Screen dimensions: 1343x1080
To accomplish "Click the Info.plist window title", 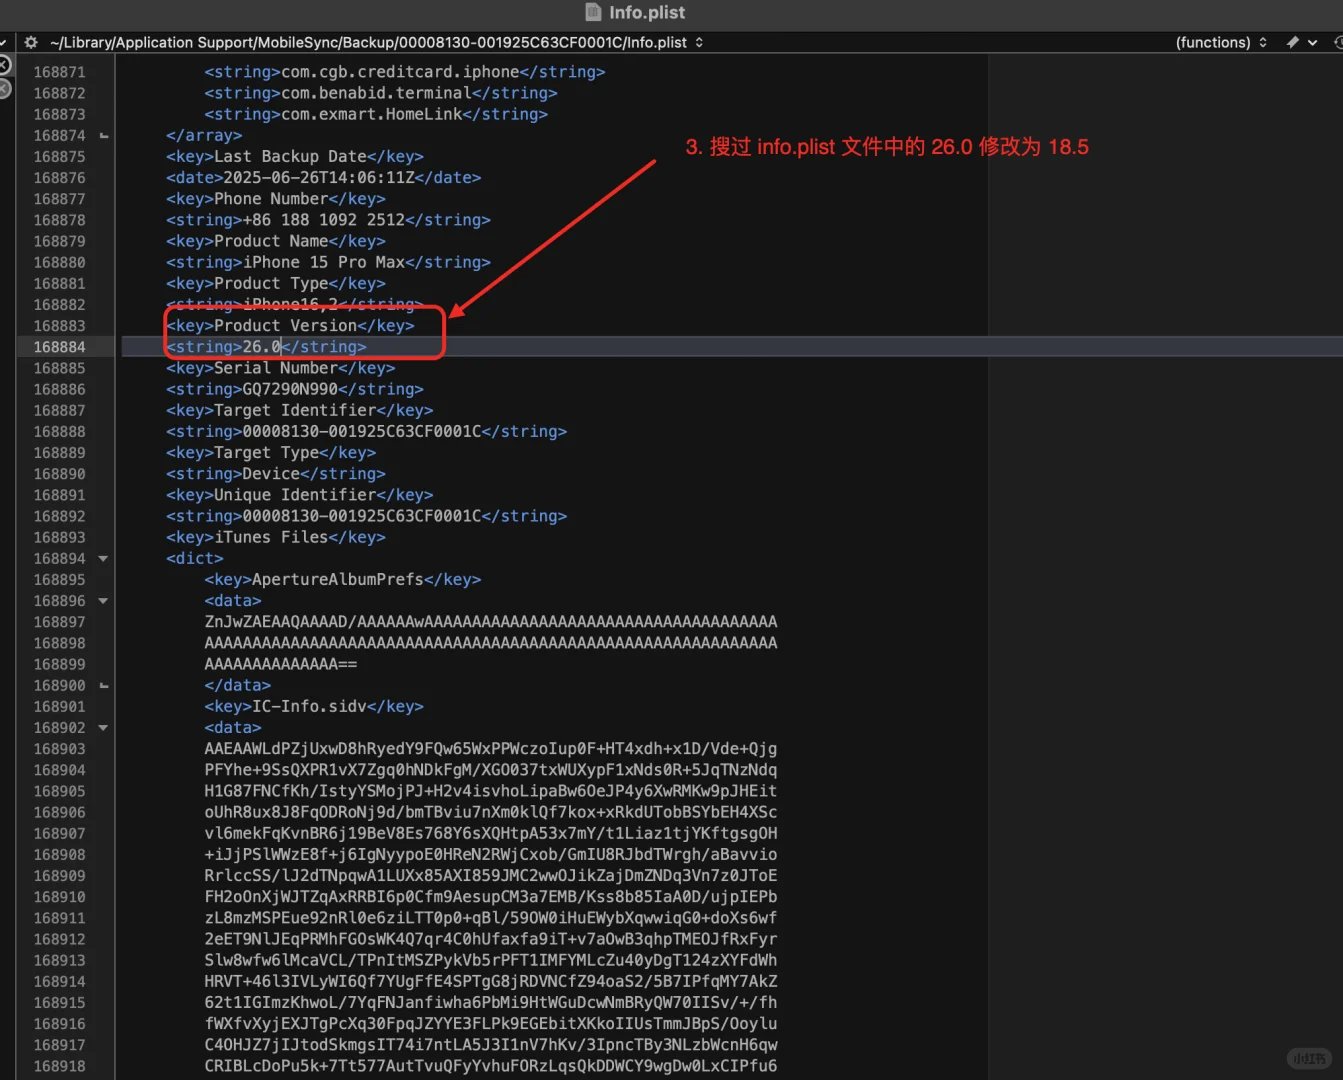I will coord(647,12).
